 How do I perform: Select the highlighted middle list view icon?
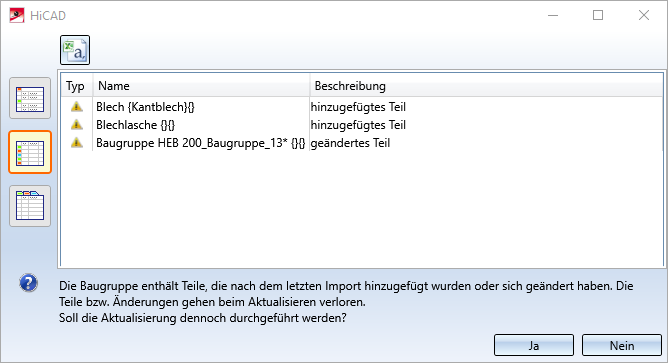tap(30, 153)
